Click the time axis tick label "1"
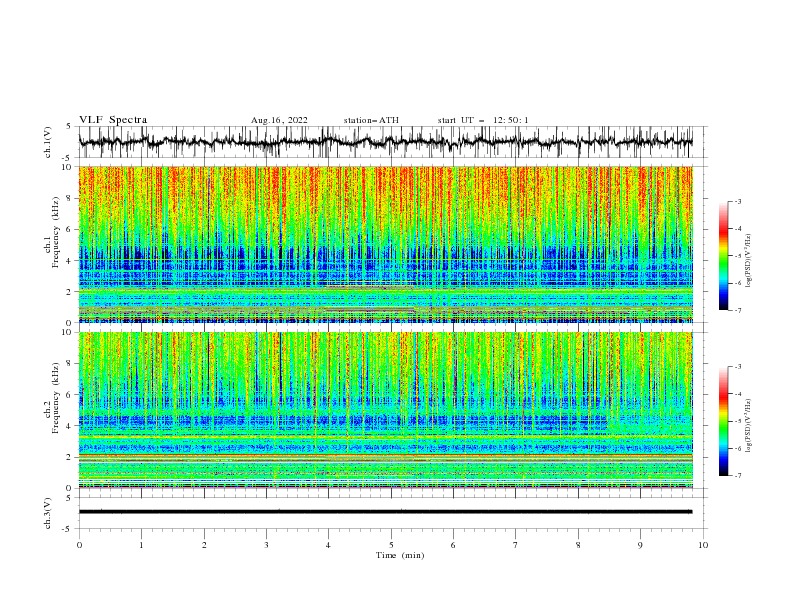Screen dimensions: 792x612 [x=141, y=545]
